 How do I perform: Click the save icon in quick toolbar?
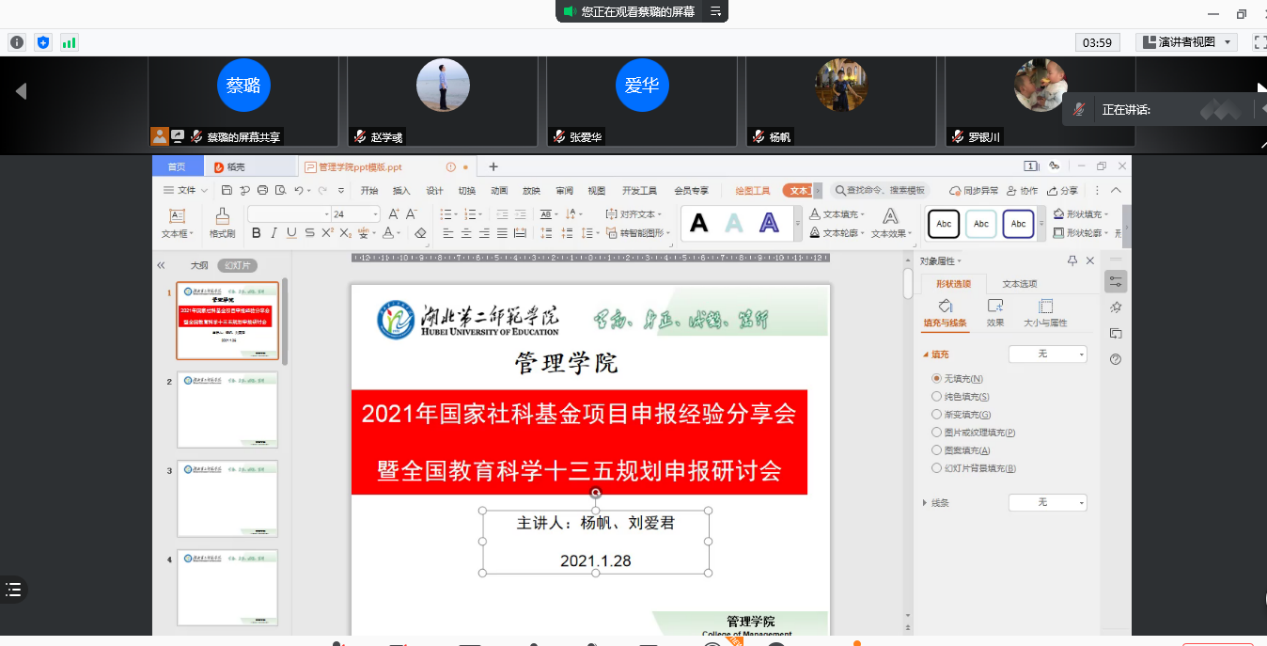227,190
